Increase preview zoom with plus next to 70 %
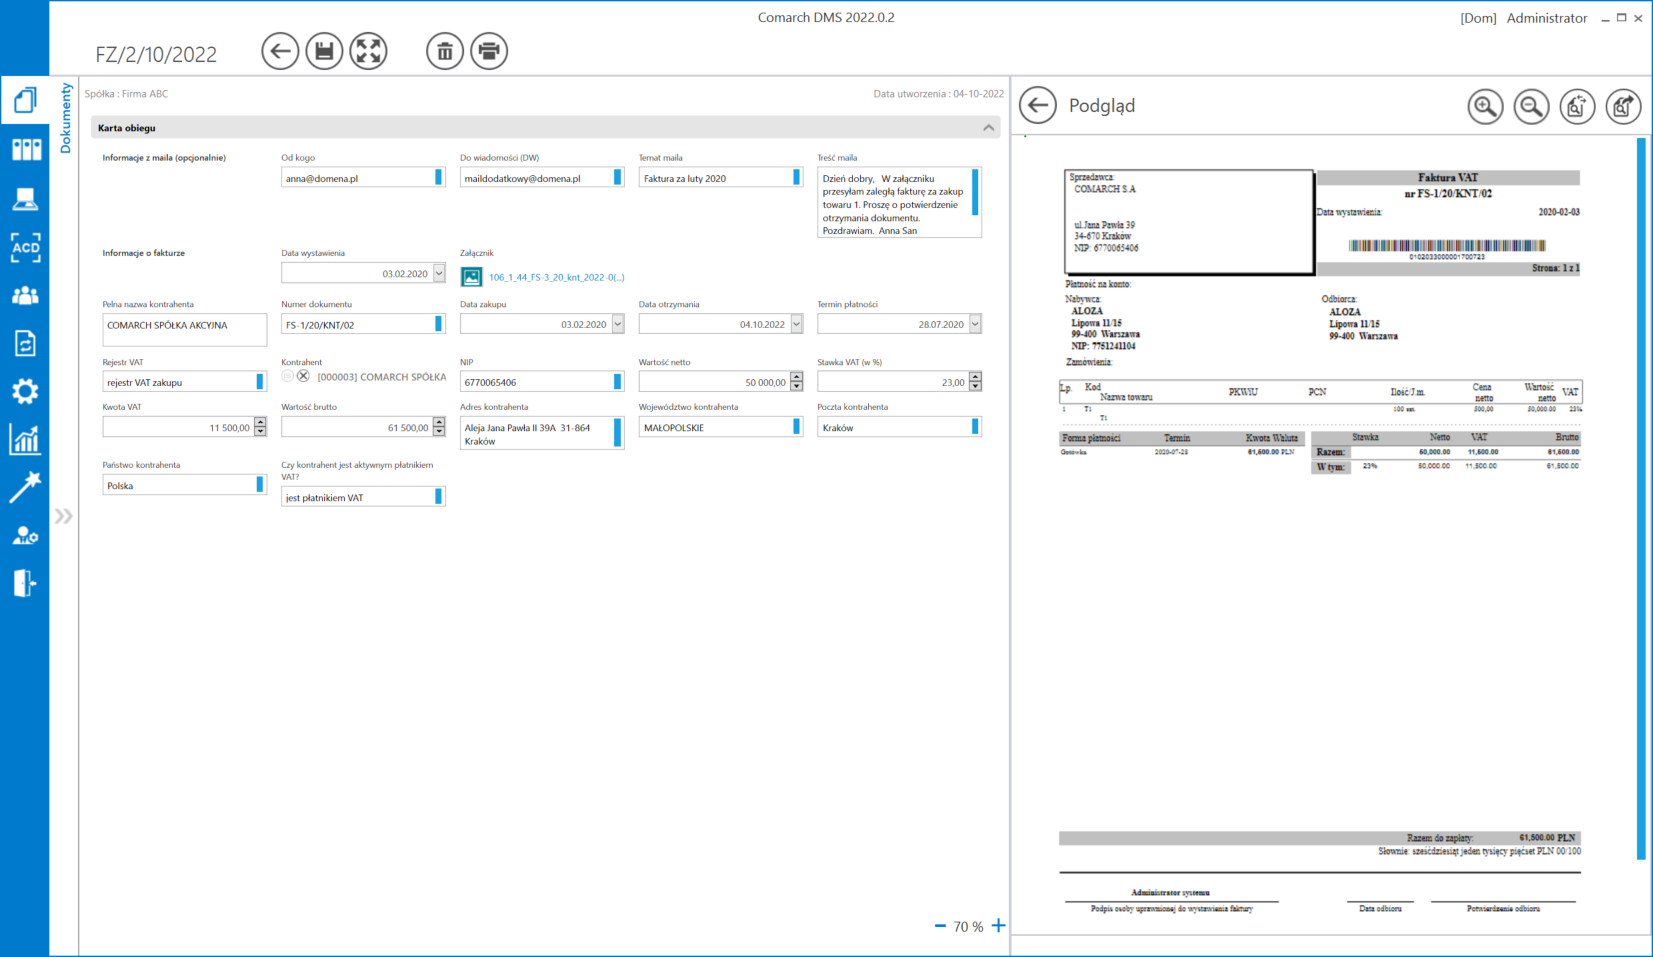 pyautogui.click(x=998, y=926)
